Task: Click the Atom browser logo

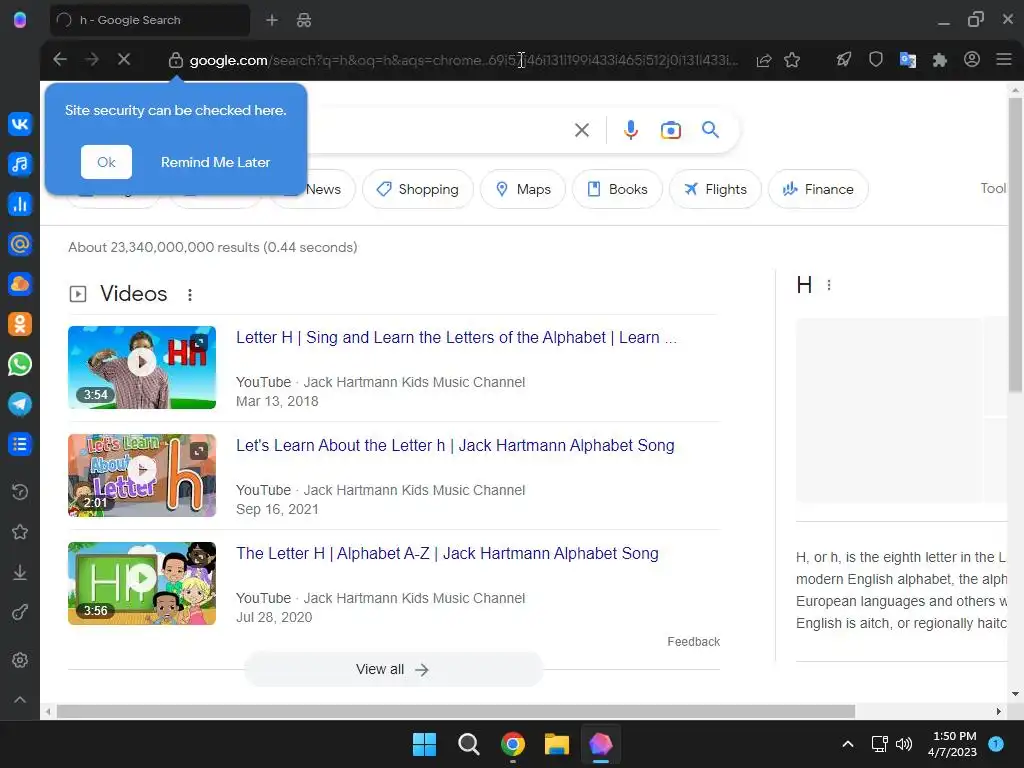Action: click(20, 20)
